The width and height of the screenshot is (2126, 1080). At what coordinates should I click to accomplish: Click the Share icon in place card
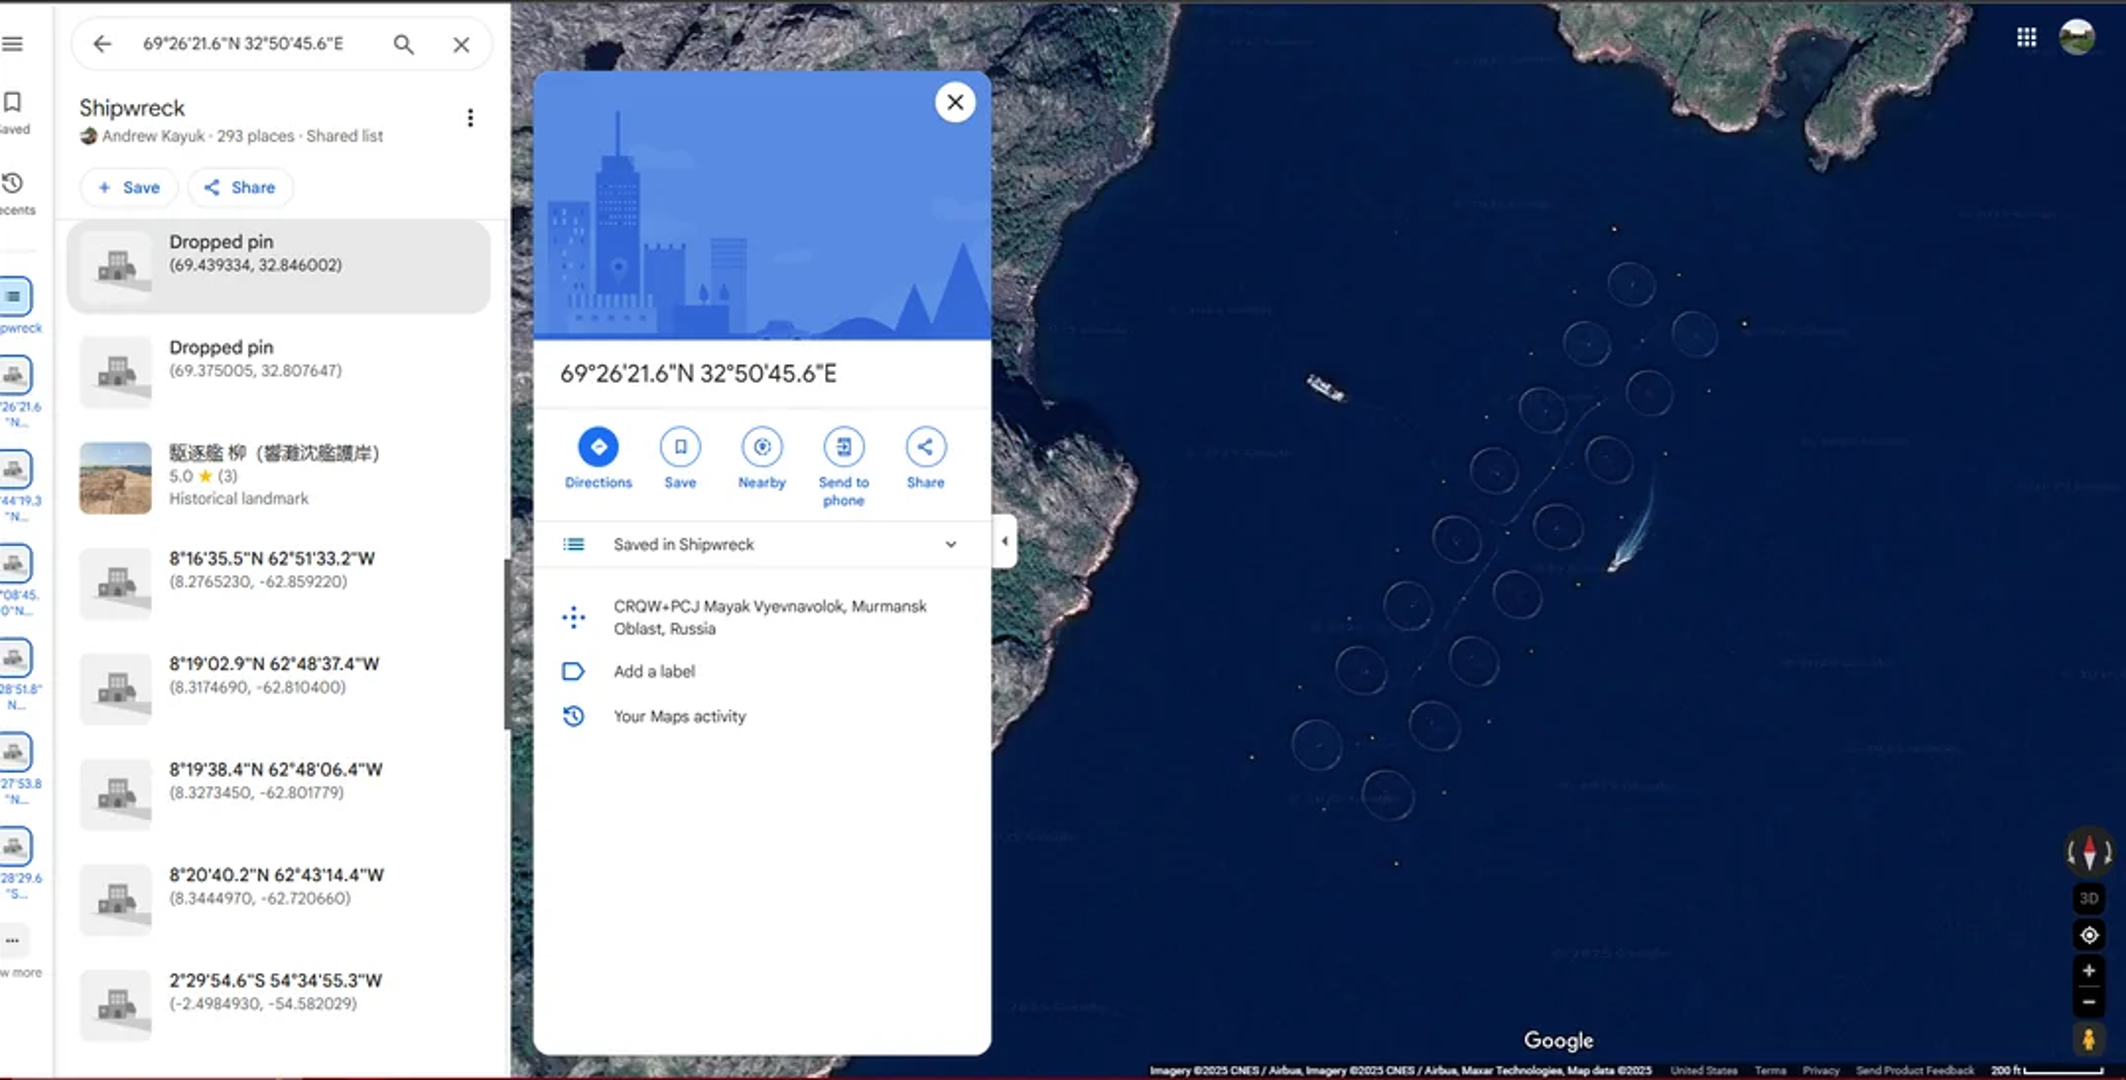925,447
